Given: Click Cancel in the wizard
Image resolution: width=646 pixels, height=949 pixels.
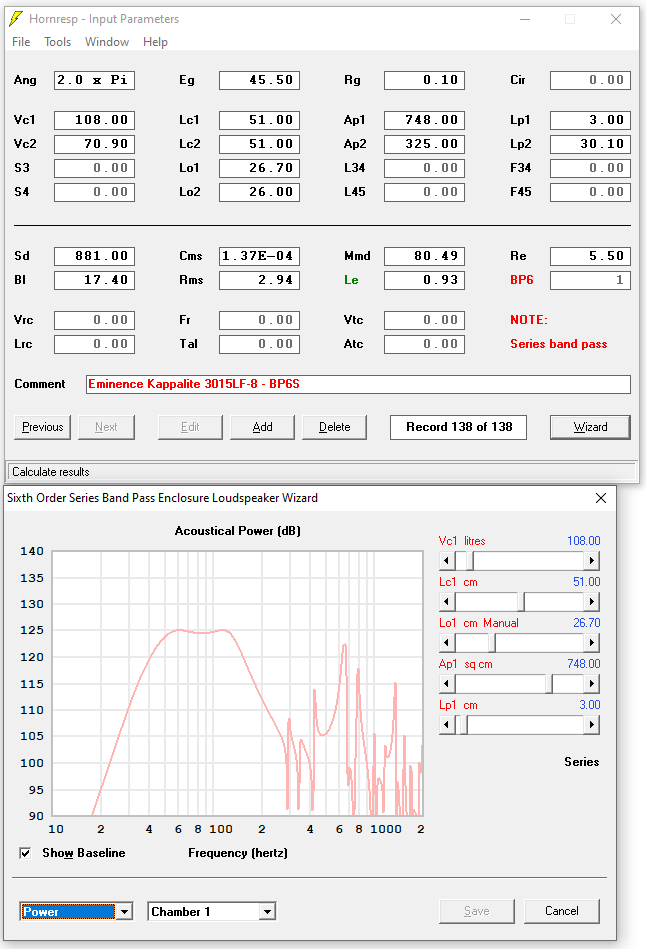Looking at the screenshot, I should click(x=562, y=911).
